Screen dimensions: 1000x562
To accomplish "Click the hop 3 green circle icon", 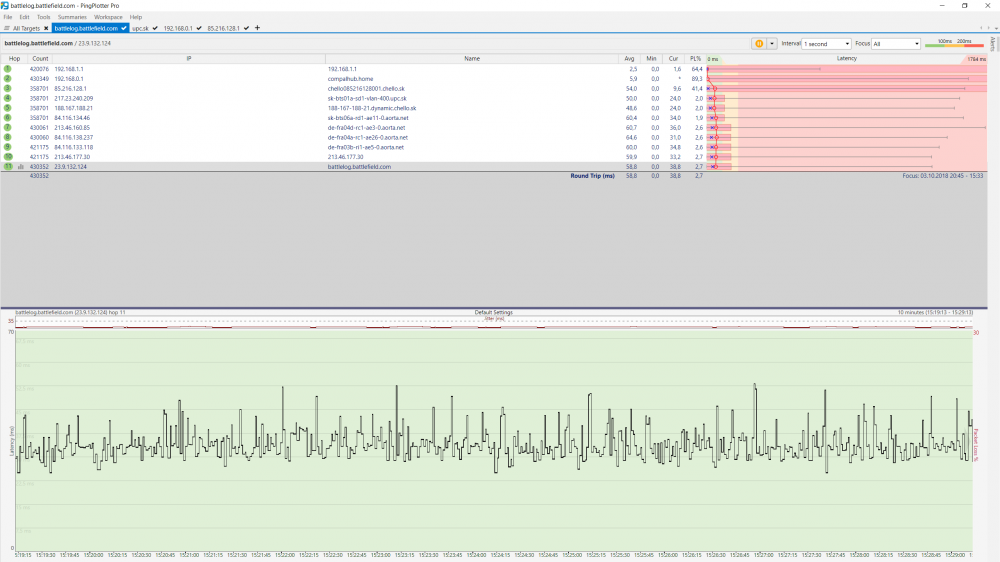I will (8, 89).
